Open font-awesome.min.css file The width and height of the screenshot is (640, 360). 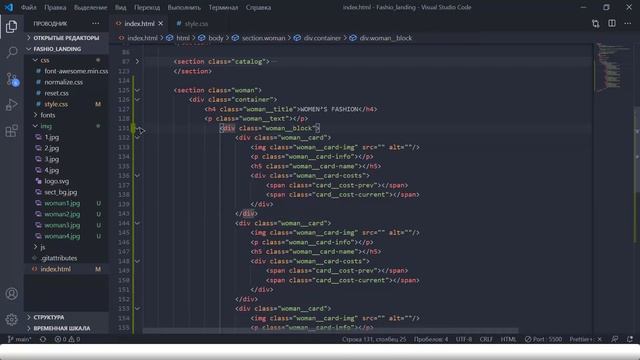click(x=76, y=71)
